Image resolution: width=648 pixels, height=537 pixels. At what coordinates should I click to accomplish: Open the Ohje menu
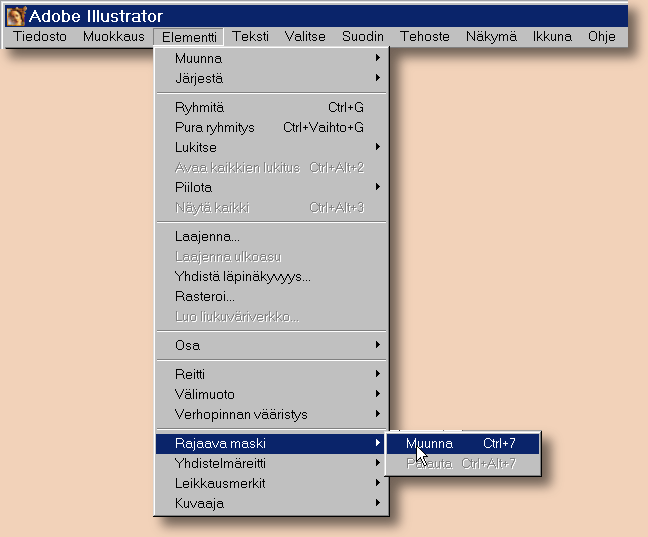(x=602, y=37)
